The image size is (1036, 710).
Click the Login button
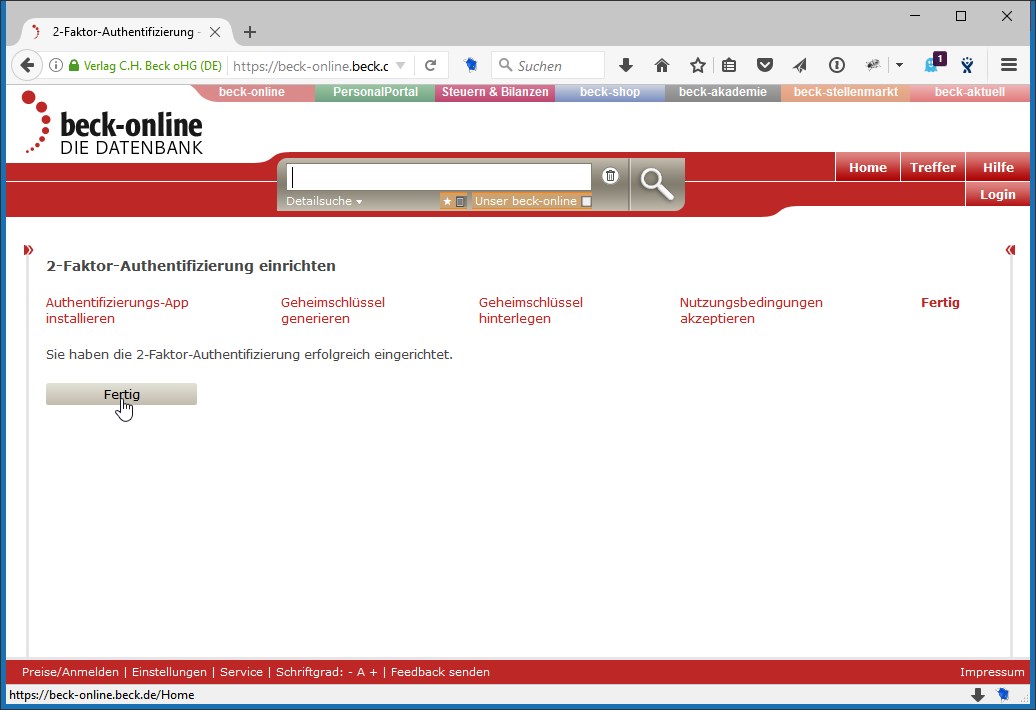click(x=998, y=194)
